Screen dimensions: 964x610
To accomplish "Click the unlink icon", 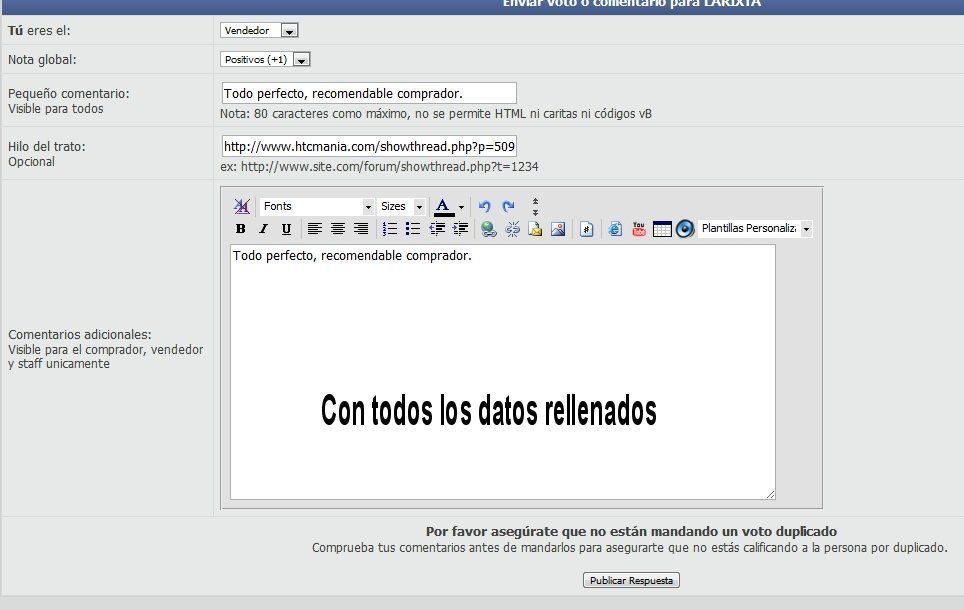I will tap(512, 229).
